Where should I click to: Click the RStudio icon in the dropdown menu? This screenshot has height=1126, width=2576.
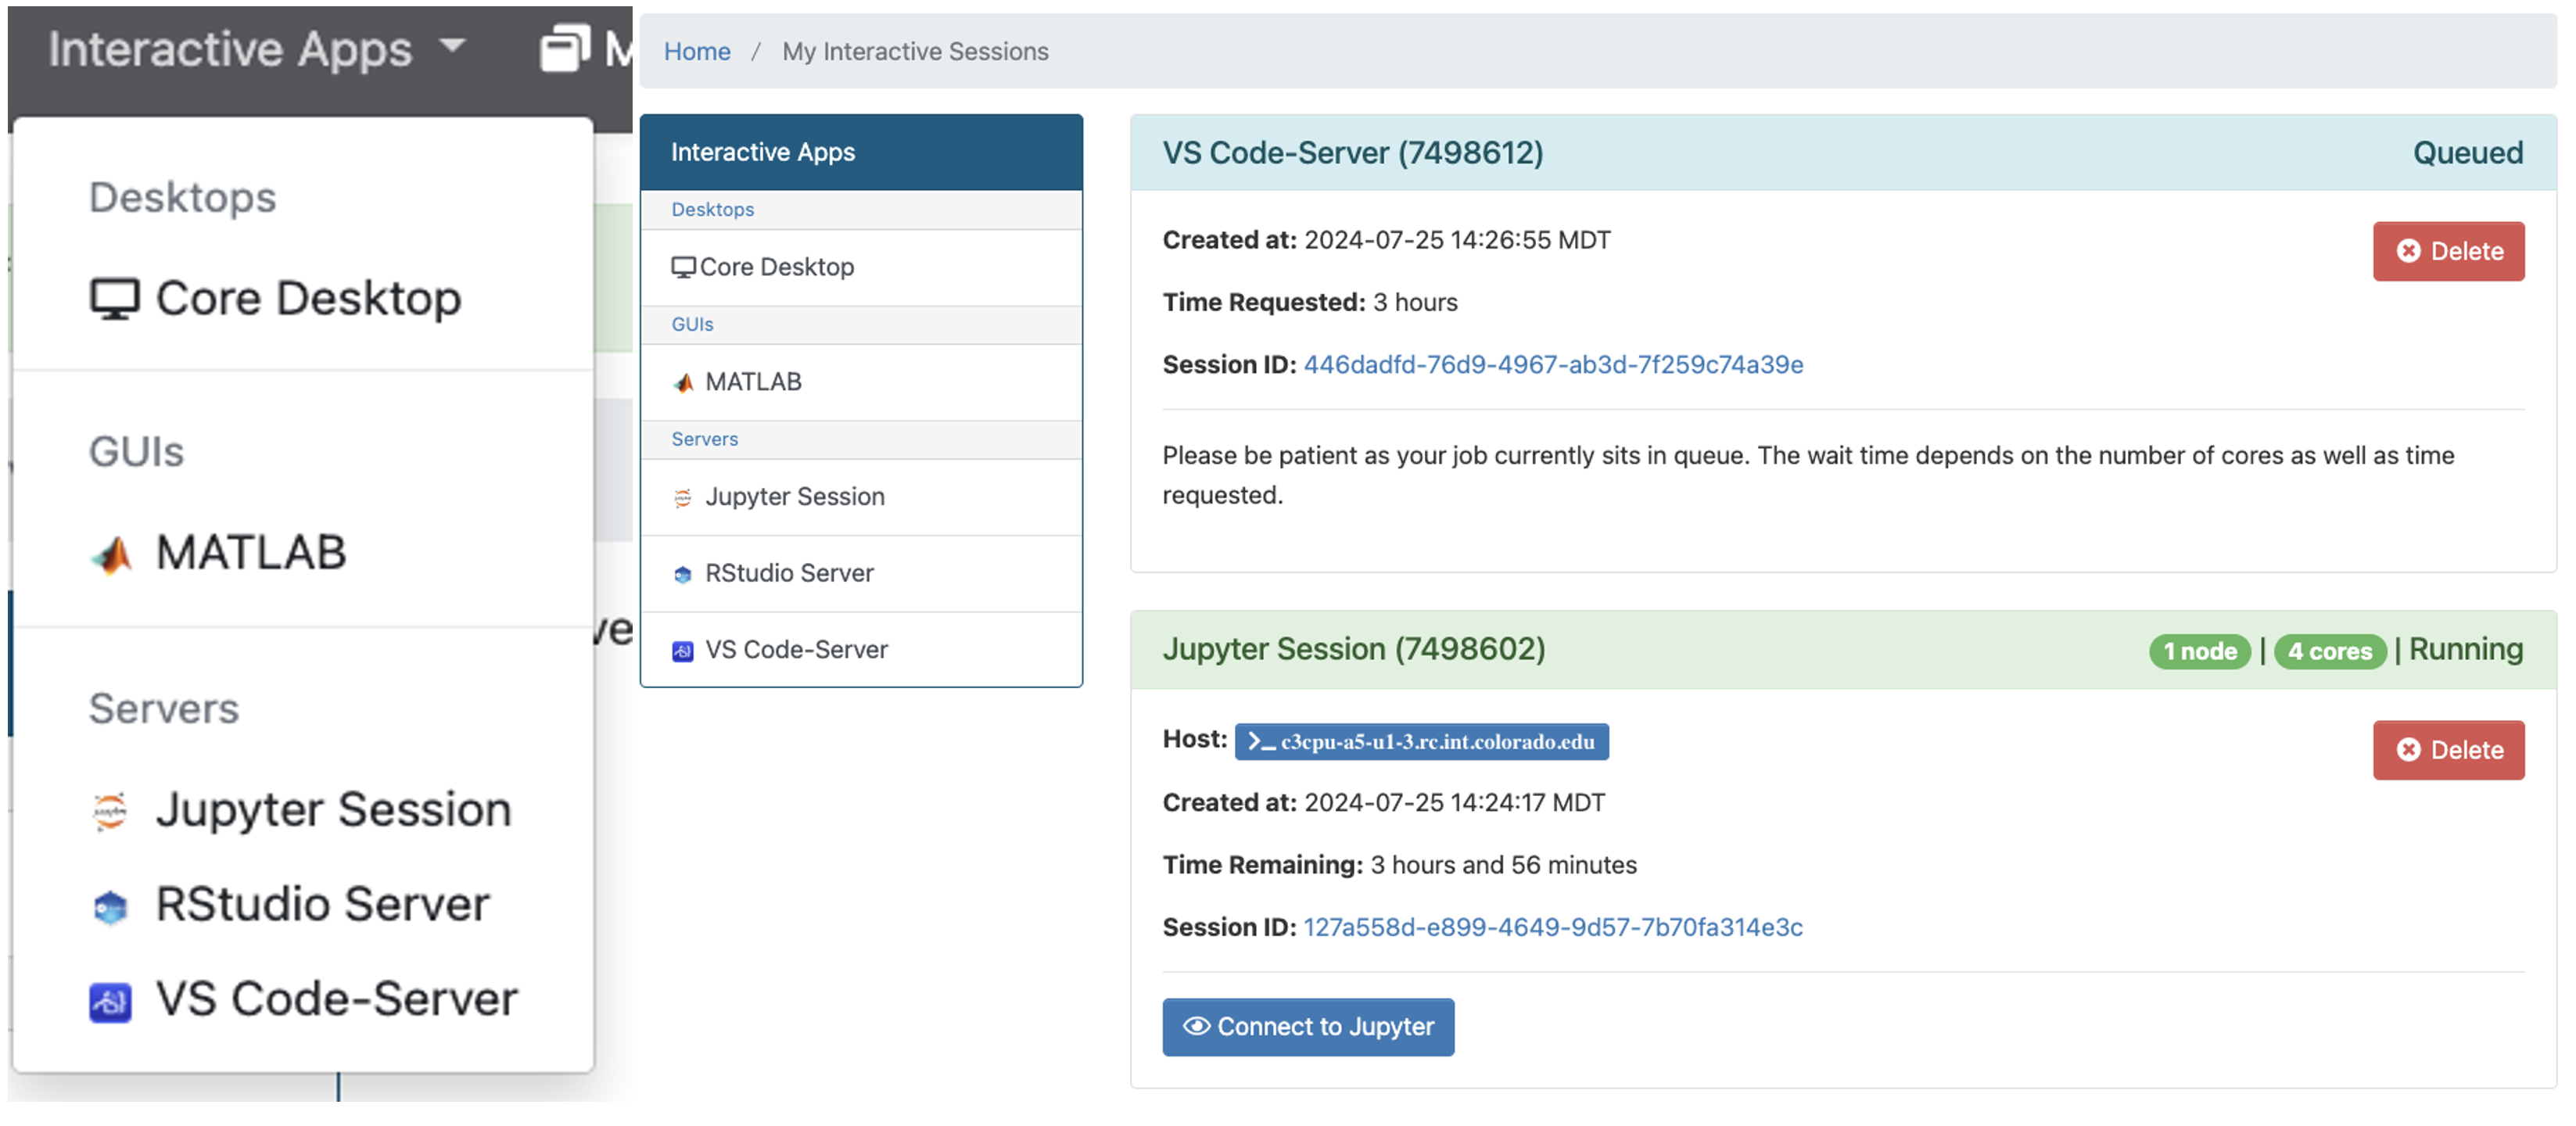[x=110, y=906]
